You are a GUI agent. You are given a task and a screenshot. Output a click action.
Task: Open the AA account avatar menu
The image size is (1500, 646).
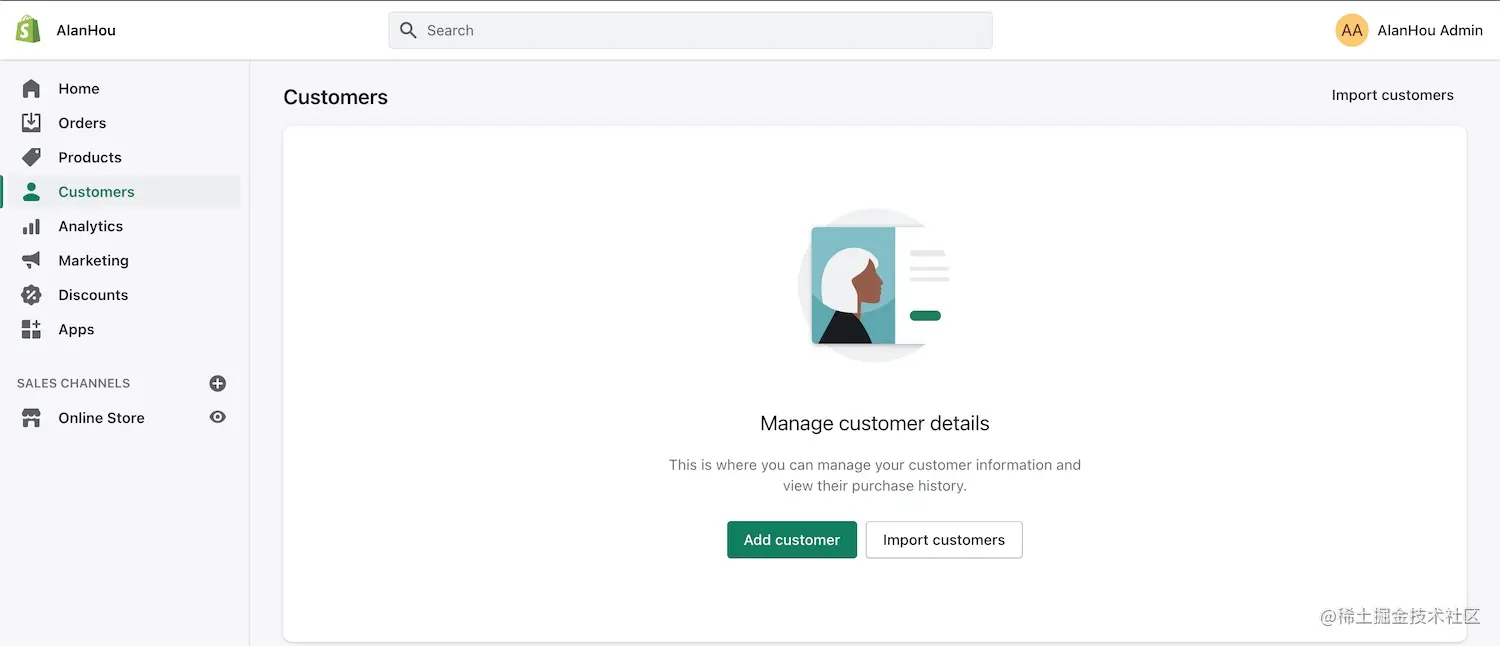[x=1351, y=30]
